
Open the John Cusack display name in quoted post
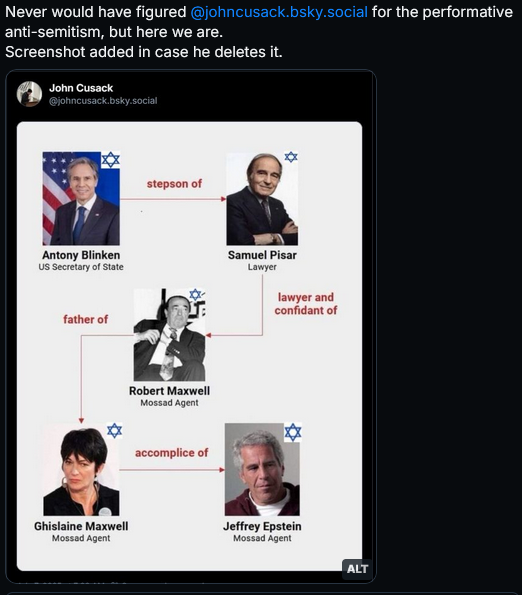pyautogui.click(x=81, y=88)
